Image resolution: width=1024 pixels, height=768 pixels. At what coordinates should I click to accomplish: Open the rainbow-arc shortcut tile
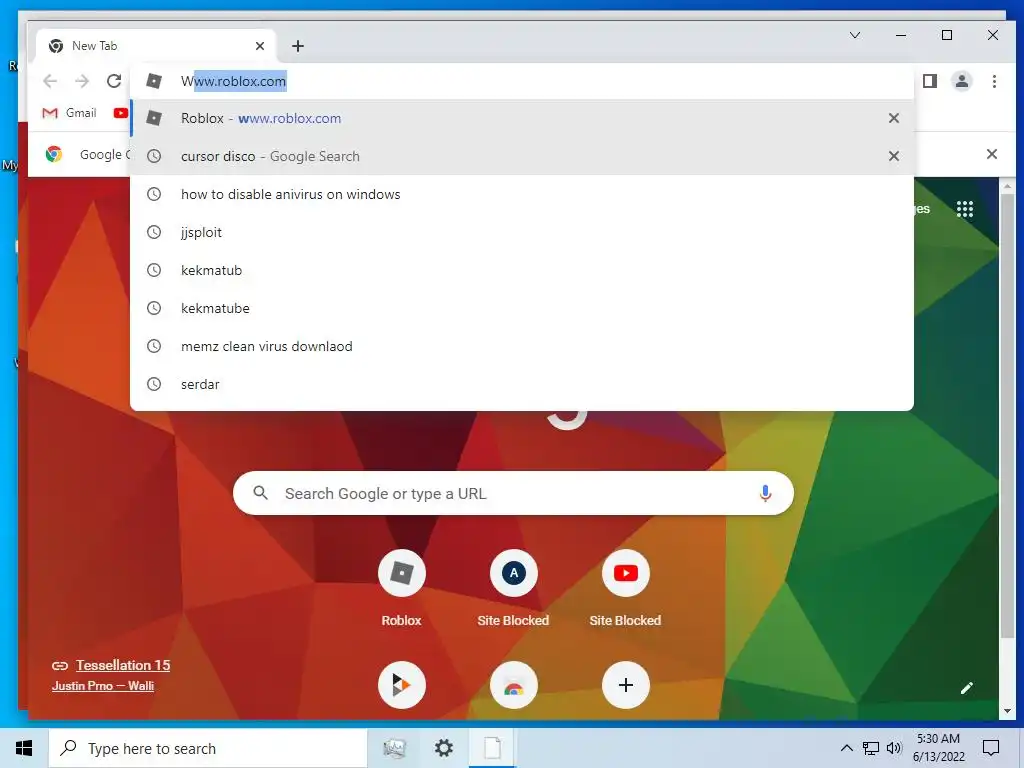tap(514, 685)
